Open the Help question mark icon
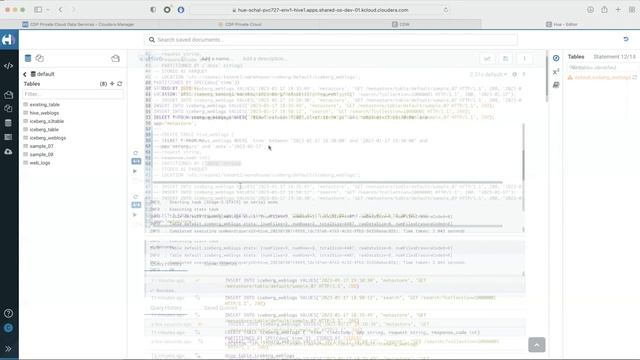The image size is (640, 360). [x=8, y=313]
